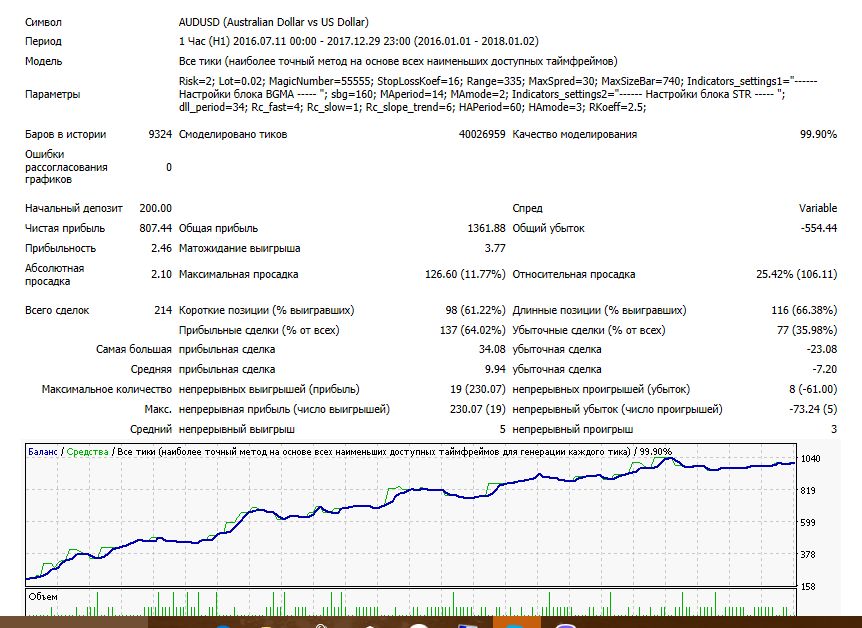
Task: Click the 'Короткие позиции (% выигравших)' label
Action: pyautogui.click(x=267, y=310)
